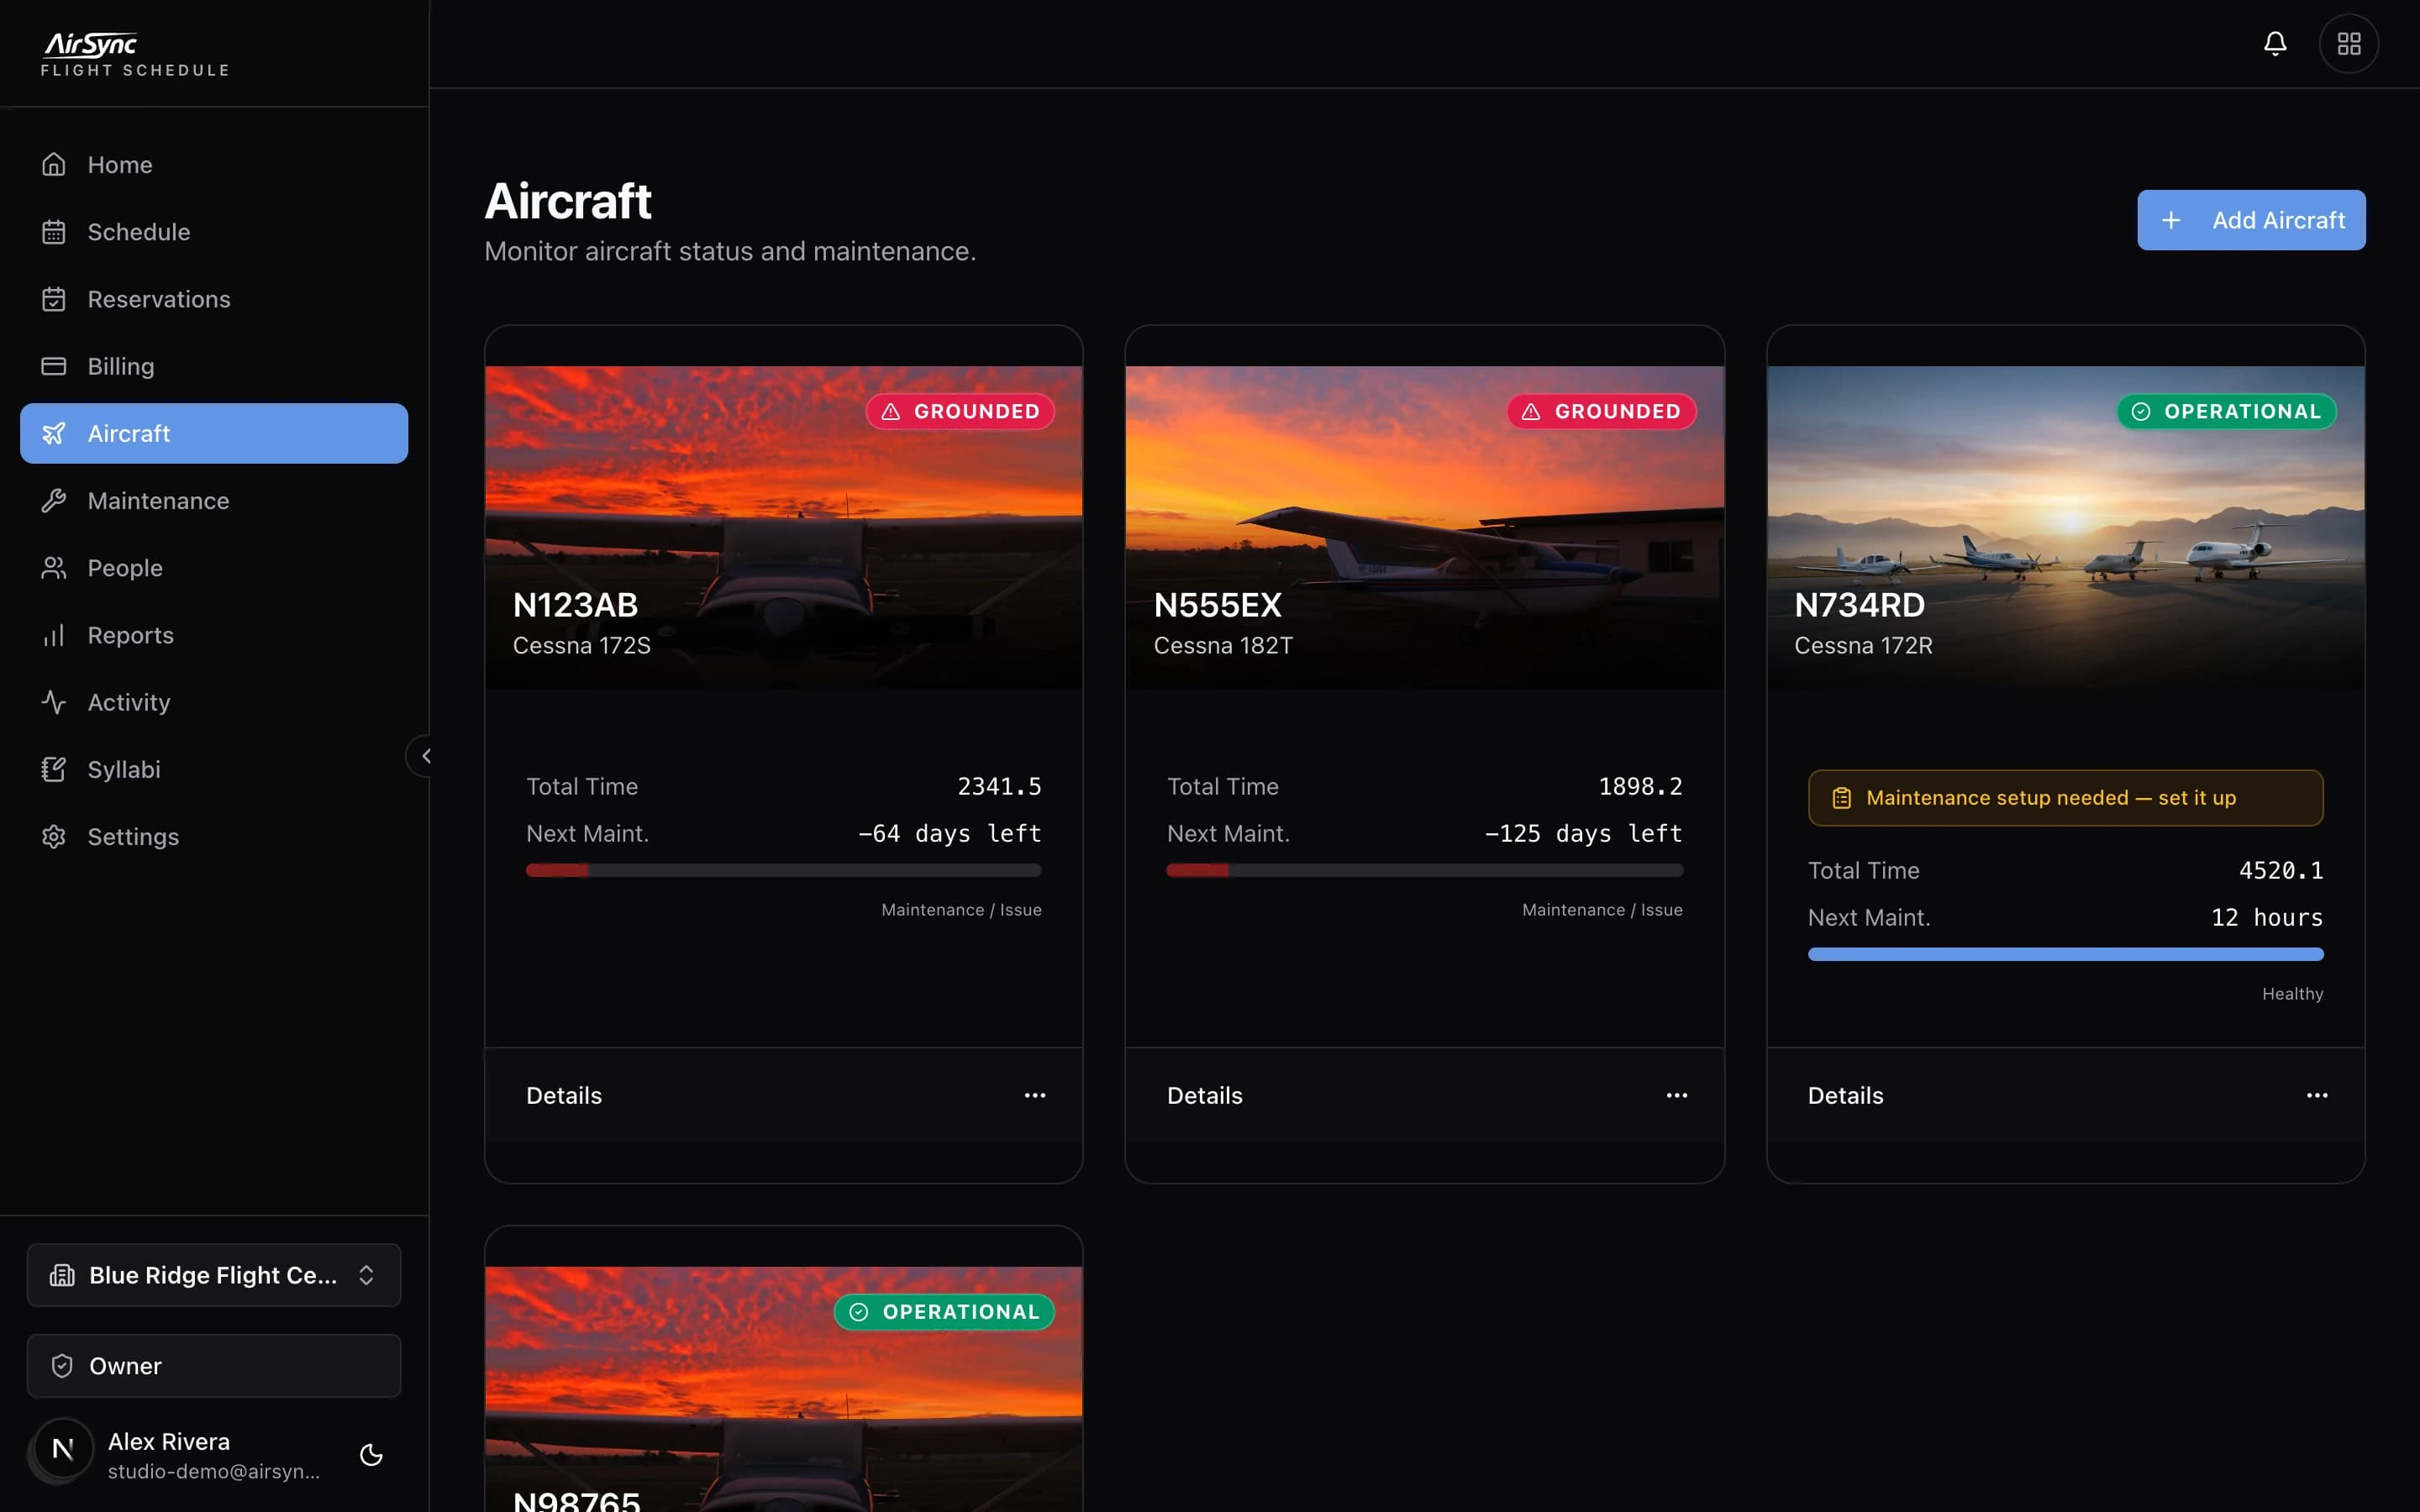Open Syllabi in the sidebar
Viewport: 2420px width, 1512px height.
click(x=214, y=769)
